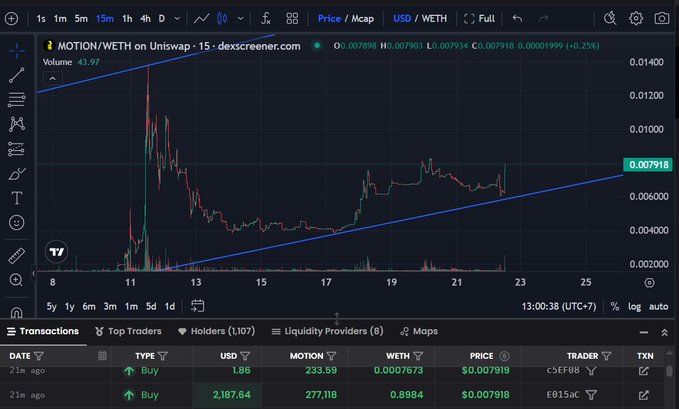Collapse the left drawing toolbar arrow
This screenshot has height=409, width=679.
(33, 274)
